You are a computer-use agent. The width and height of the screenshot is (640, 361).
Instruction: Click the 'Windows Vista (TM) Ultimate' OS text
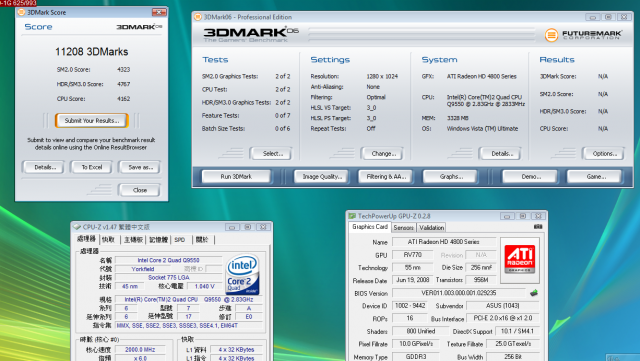[482, 129]
